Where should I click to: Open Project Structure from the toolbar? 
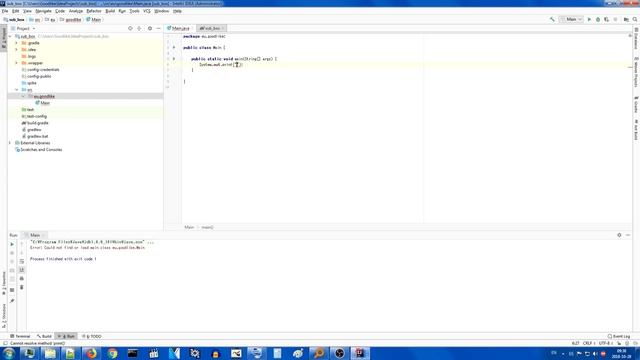click(626, 19)
